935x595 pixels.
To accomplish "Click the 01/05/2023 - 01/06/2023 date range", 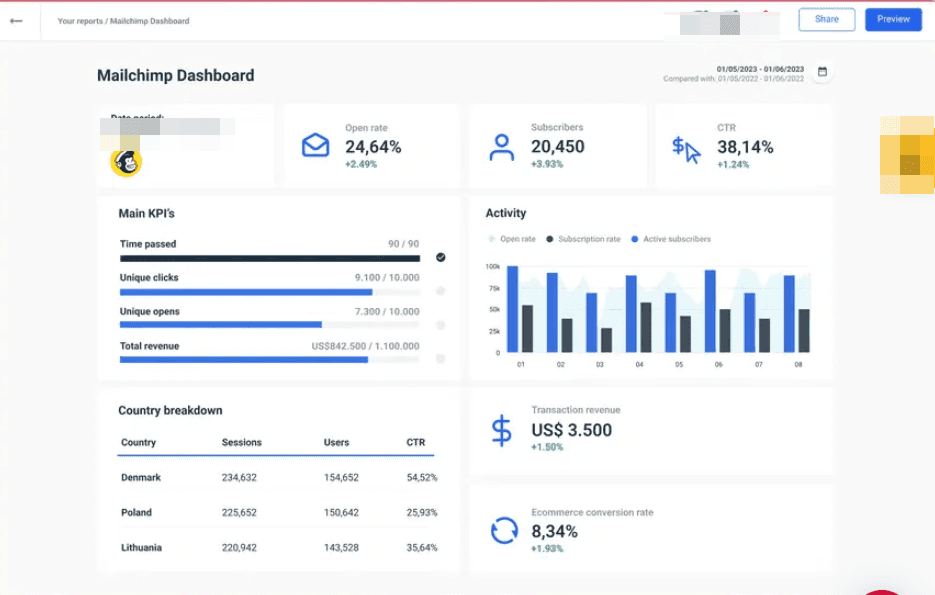I will (760, 69).
